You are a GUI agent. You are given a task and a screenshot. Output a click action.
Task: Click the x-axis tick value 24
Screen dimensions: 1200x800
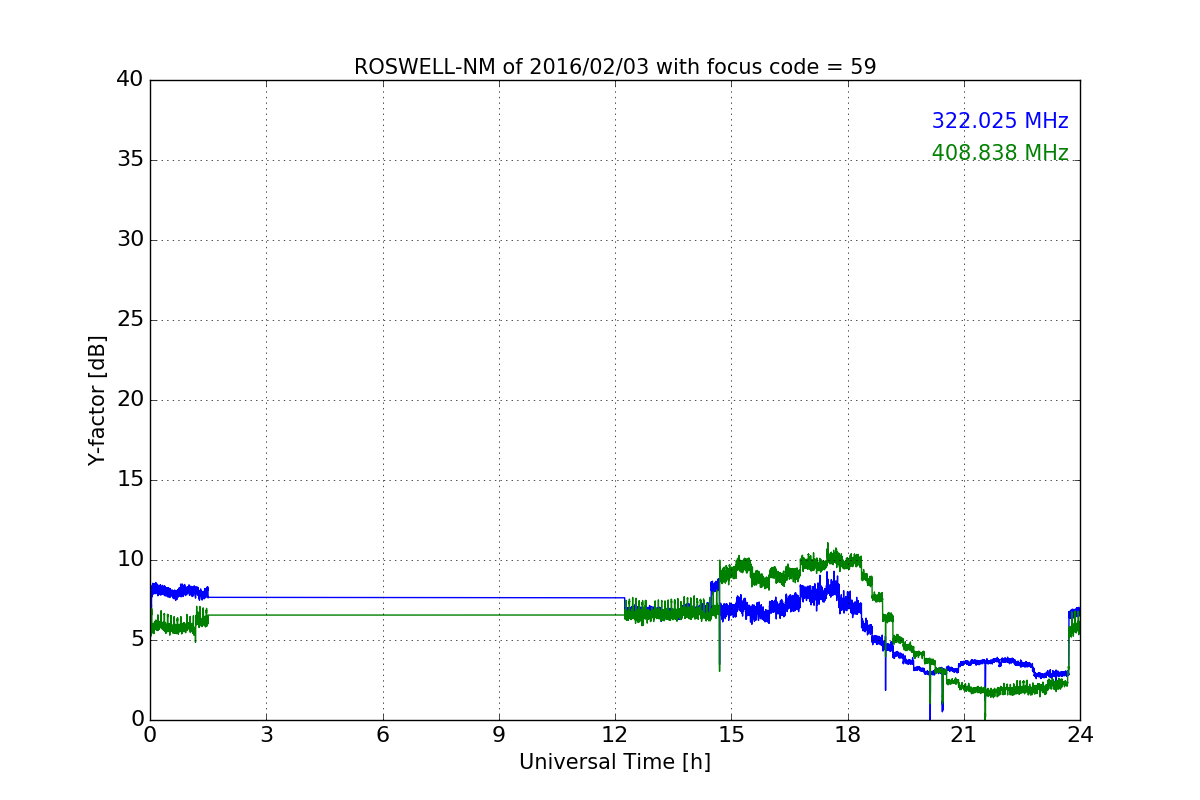[x=1080, y=735]
